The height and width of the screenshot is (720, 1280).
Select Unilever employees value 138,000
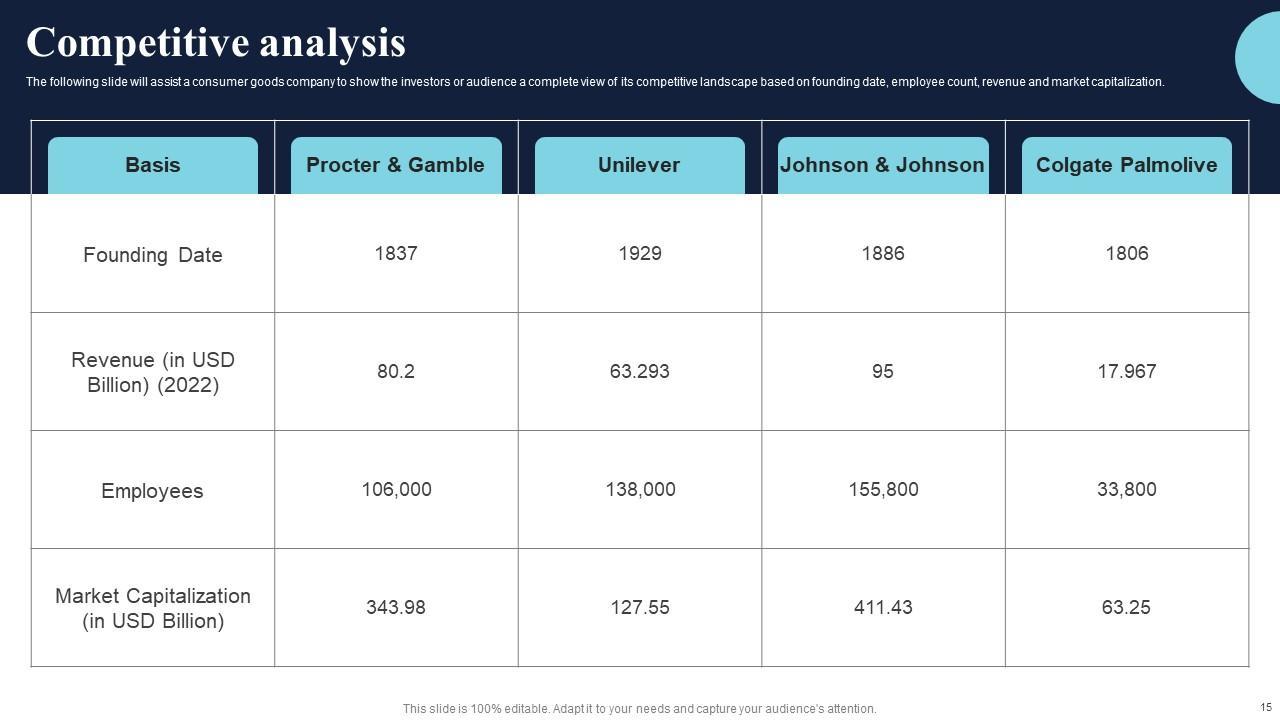(x=640, y=489)
